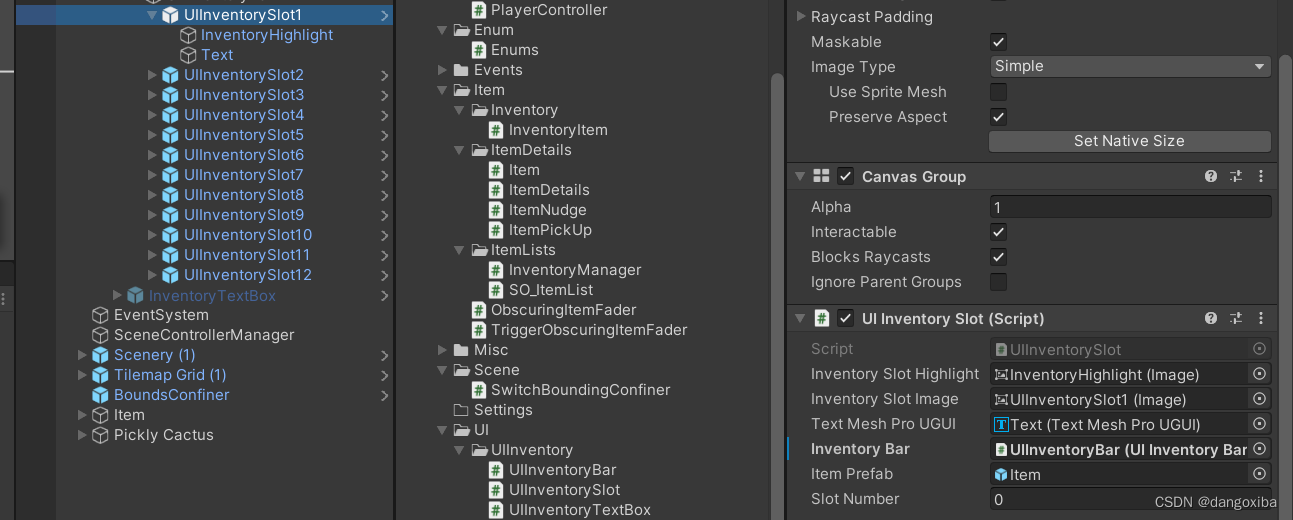The width and height of the screenshot is (1293, 520).
Task: Open the ItemPickUp script file
Action: (541, 230)
